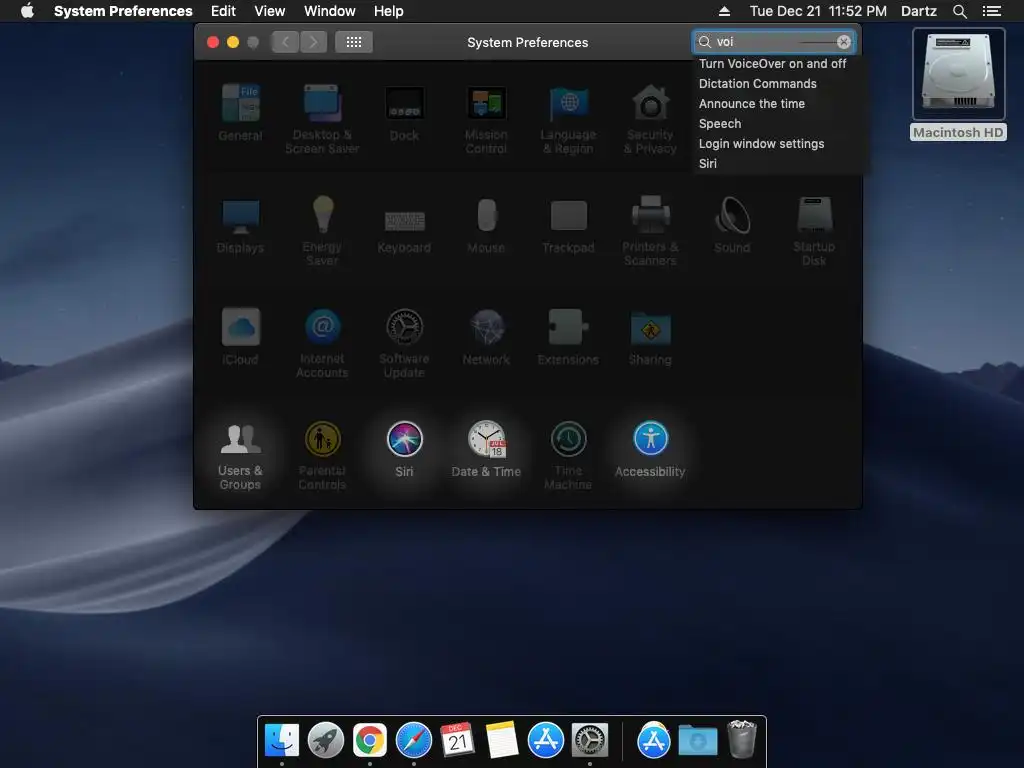Viewport: 1024px width, 768px height.
Task: Open Startup Disk preferences
Action: tap(814, 231)
